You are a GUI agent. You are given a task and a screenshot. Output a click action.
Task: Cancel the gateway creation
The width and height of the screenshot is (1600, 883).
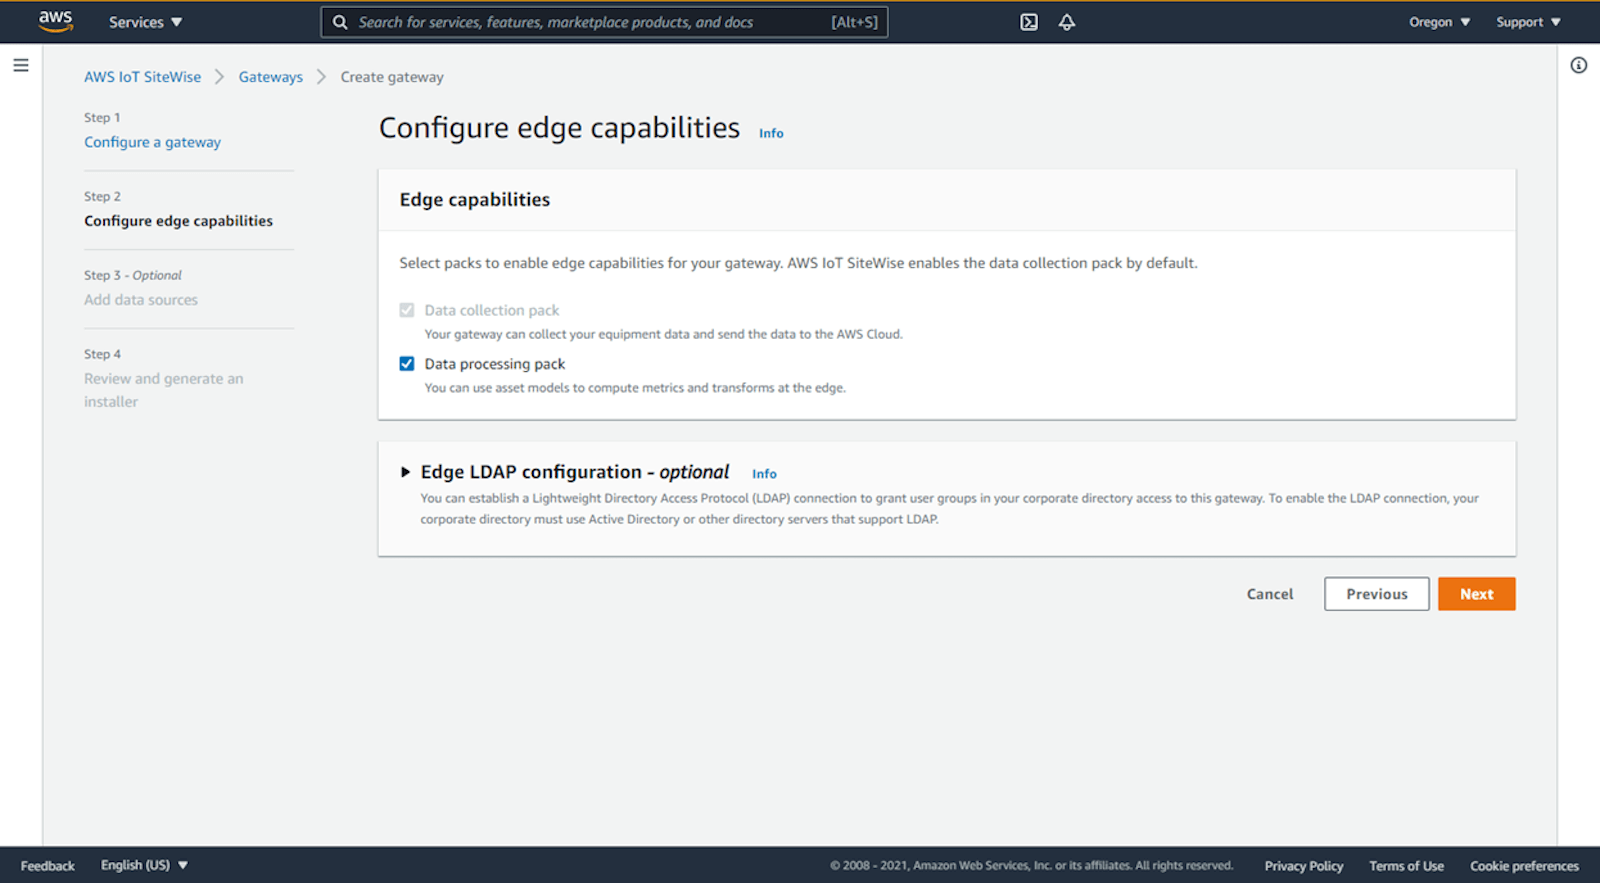tap(1270, 594)
